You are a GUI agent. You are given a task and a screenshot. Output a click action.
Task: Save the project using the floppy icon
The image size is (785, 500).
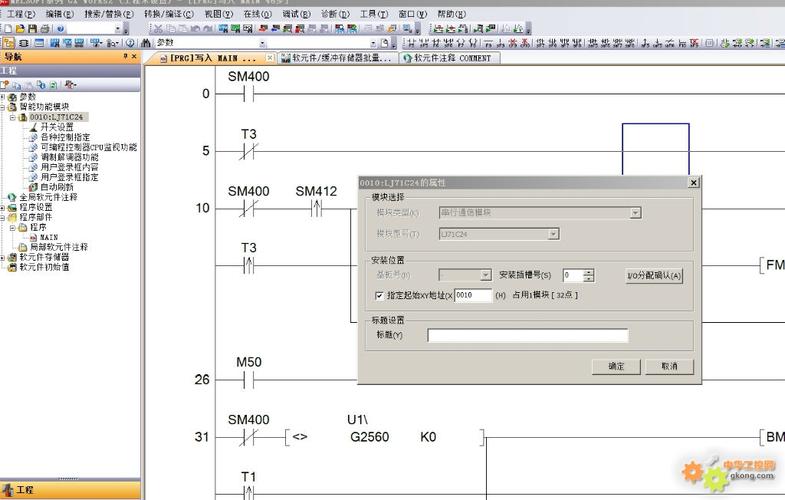pyautogui.click(x=32, y=29)
